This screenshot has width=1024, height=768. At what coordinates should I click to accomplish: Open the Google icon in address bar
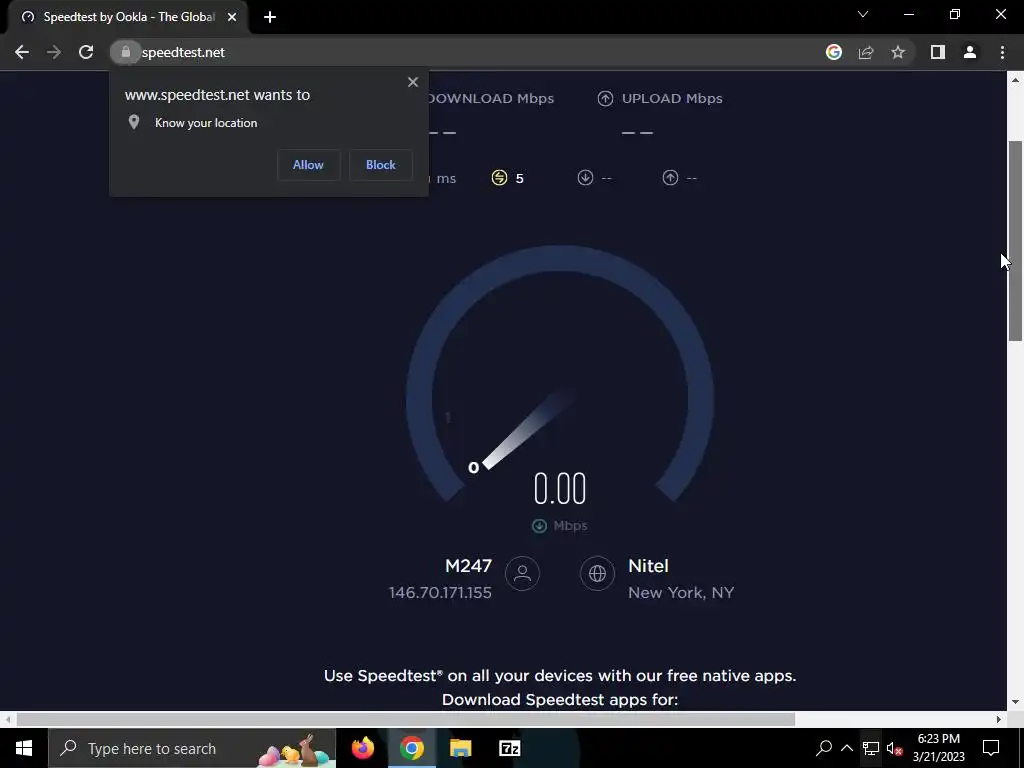tap(834, 52)
